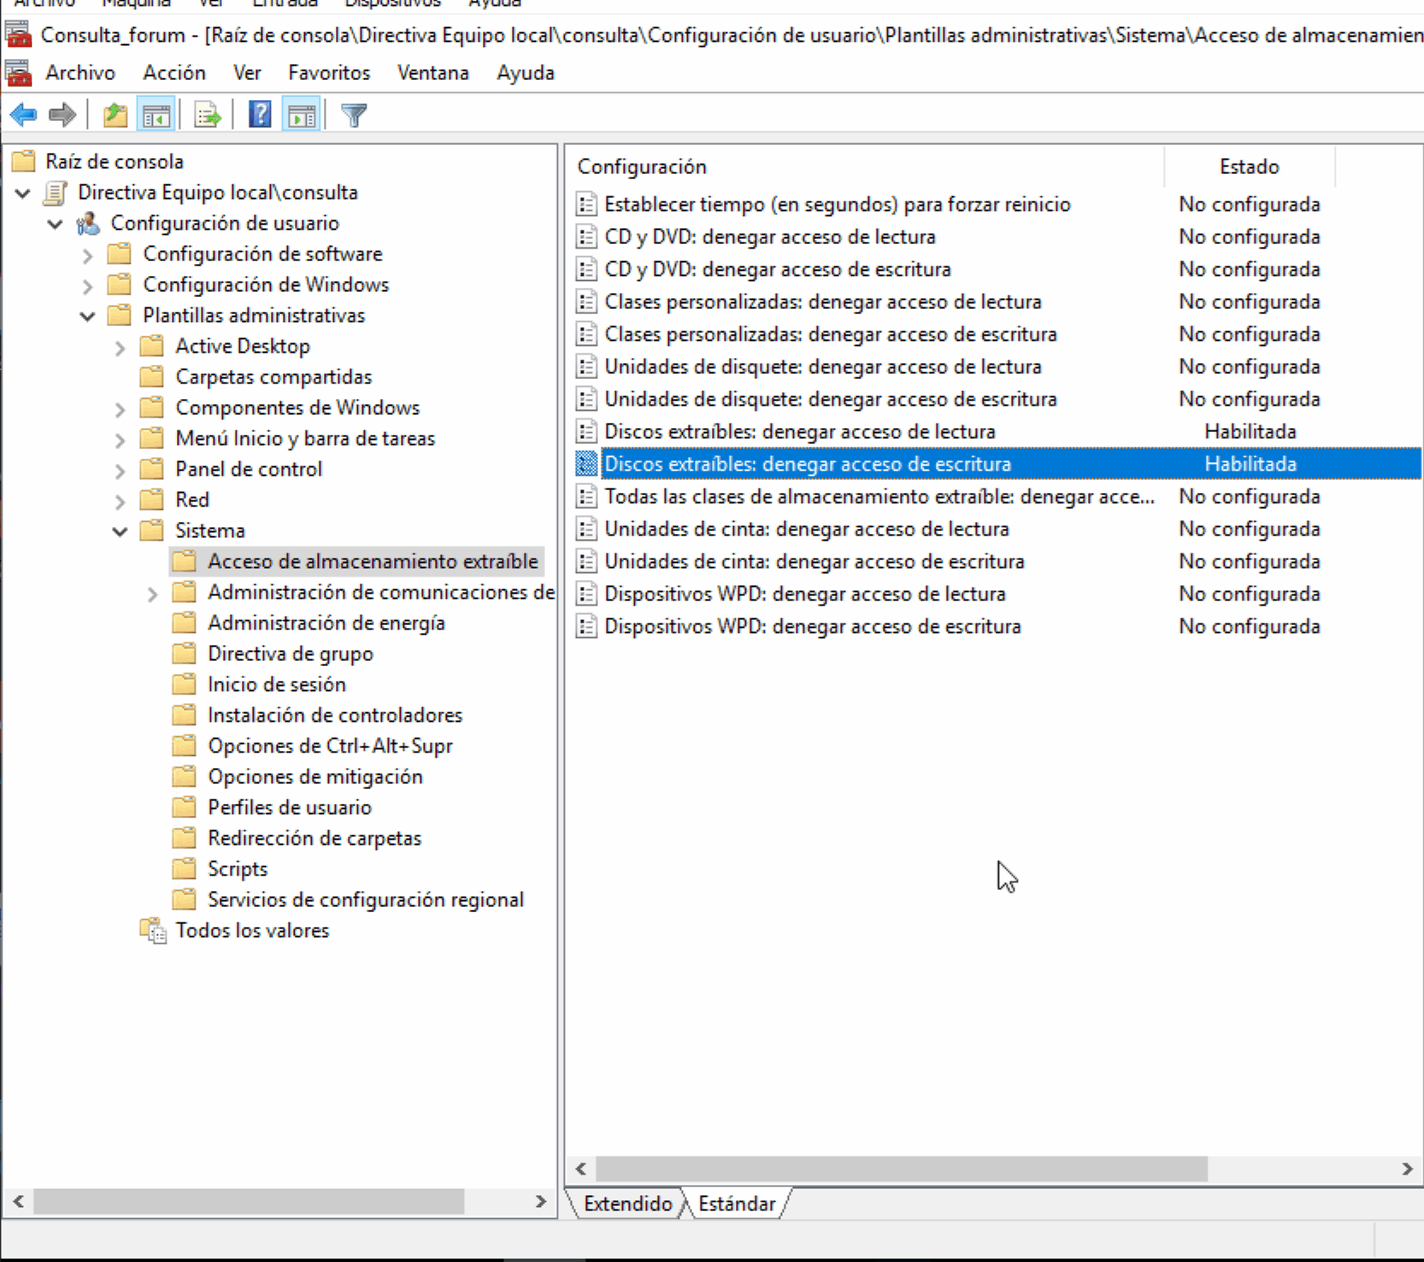Expand the Active Desktop node

pos(120,347)
